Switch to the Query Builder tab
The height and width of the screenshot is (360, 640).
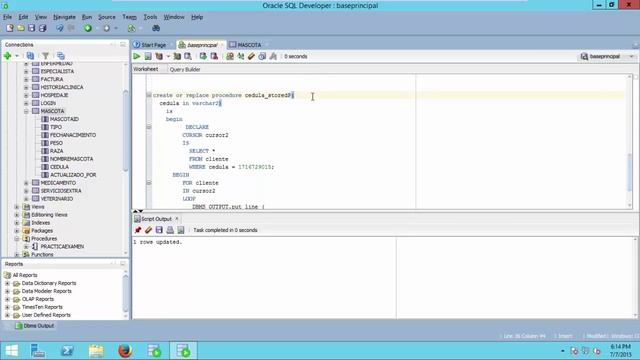[185, 69]
